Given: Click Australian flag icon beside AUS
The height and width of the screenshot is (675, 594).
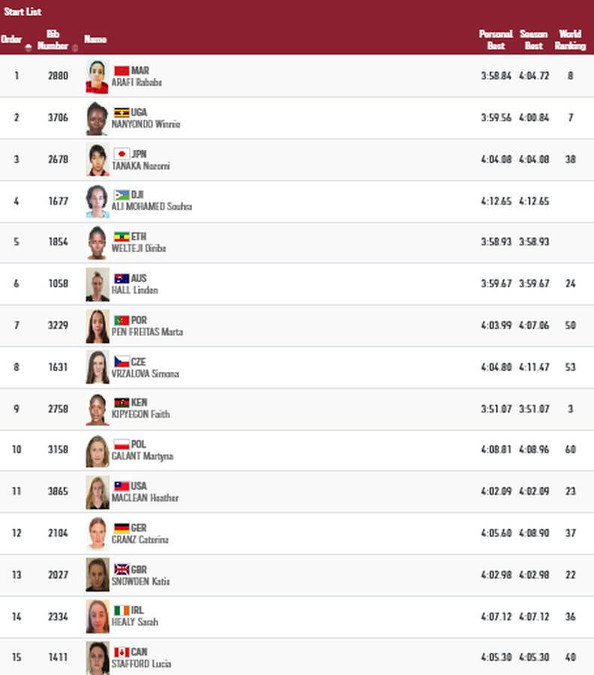Looking at the screenshot, I should tap(121, 279).
